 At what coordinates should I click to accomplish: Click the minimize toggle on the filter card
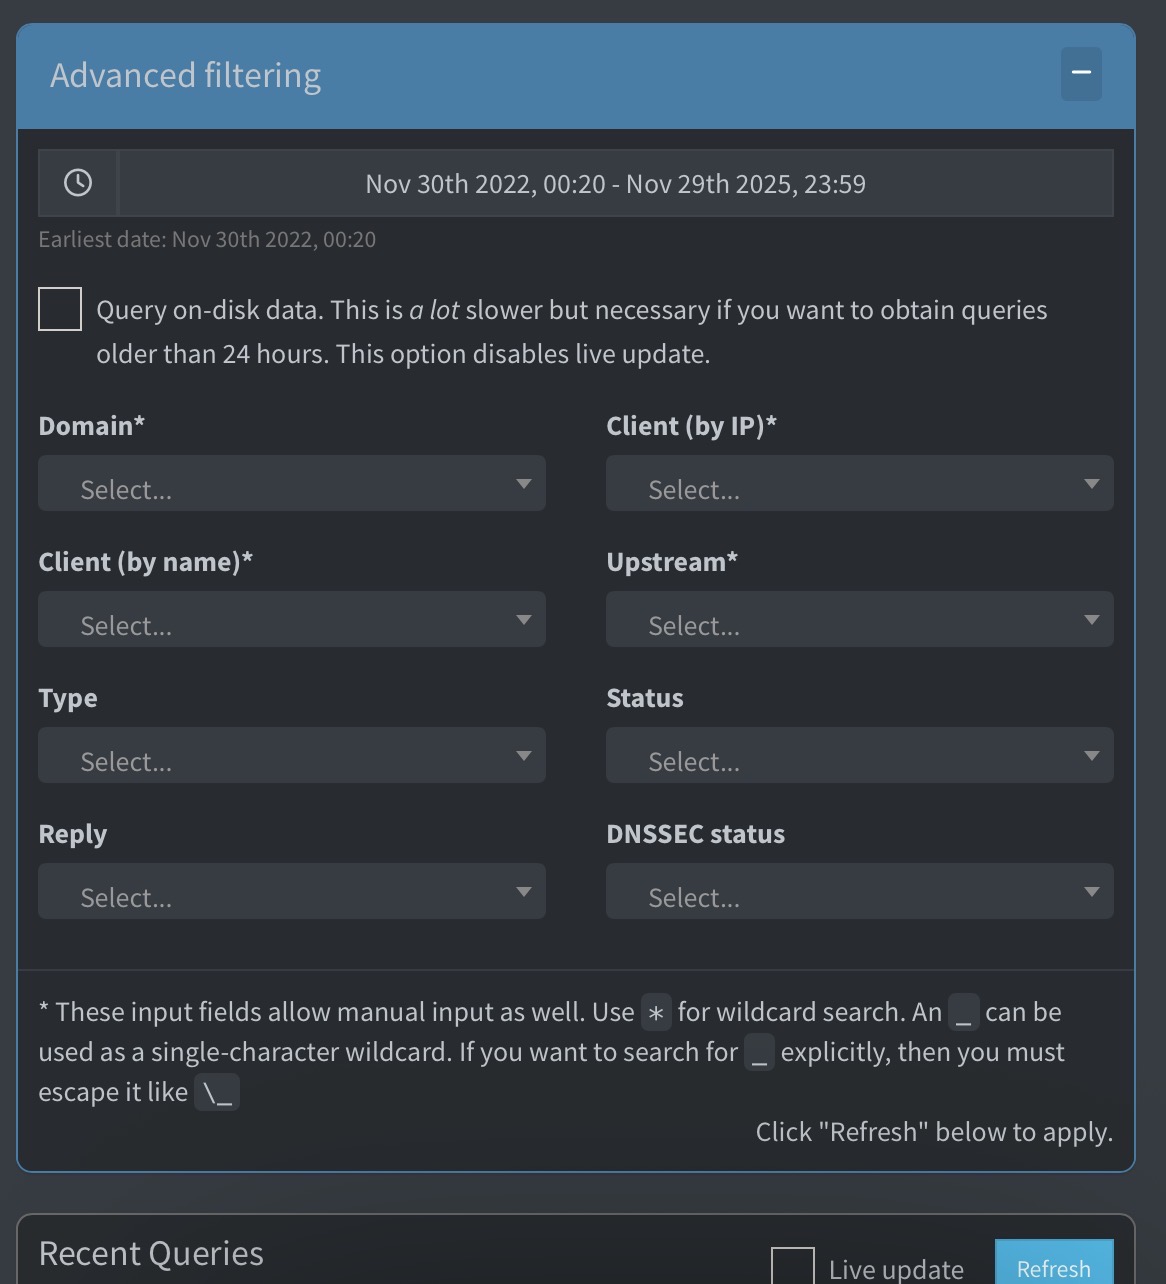point(1080,73)
